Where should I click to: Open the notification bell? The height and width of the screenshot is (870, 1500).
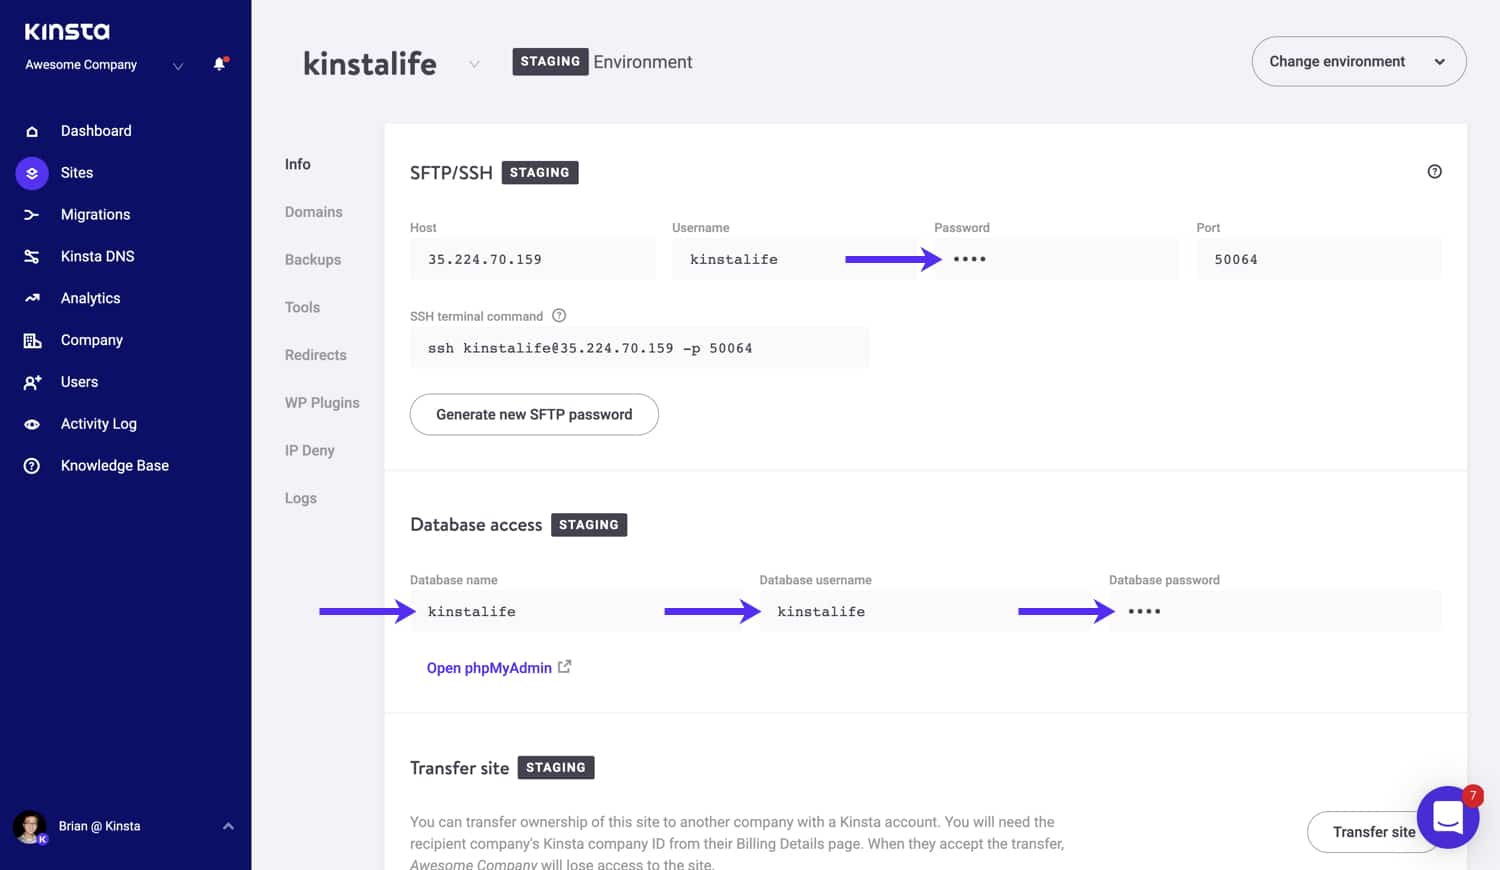[219, 64]
